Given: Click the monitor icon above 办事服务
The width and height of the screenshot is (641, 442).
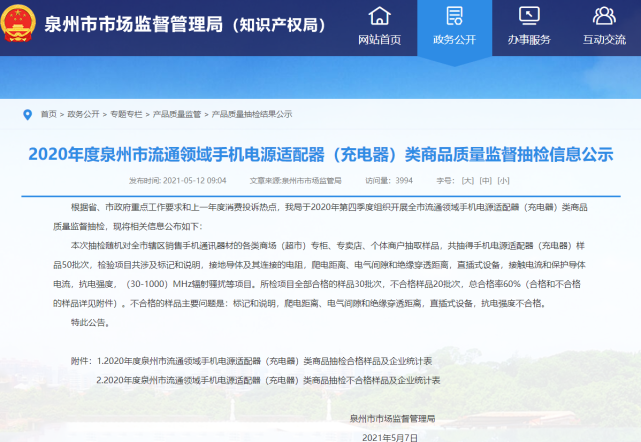Looking at the screenshot, I should click(x=529, y=16).
